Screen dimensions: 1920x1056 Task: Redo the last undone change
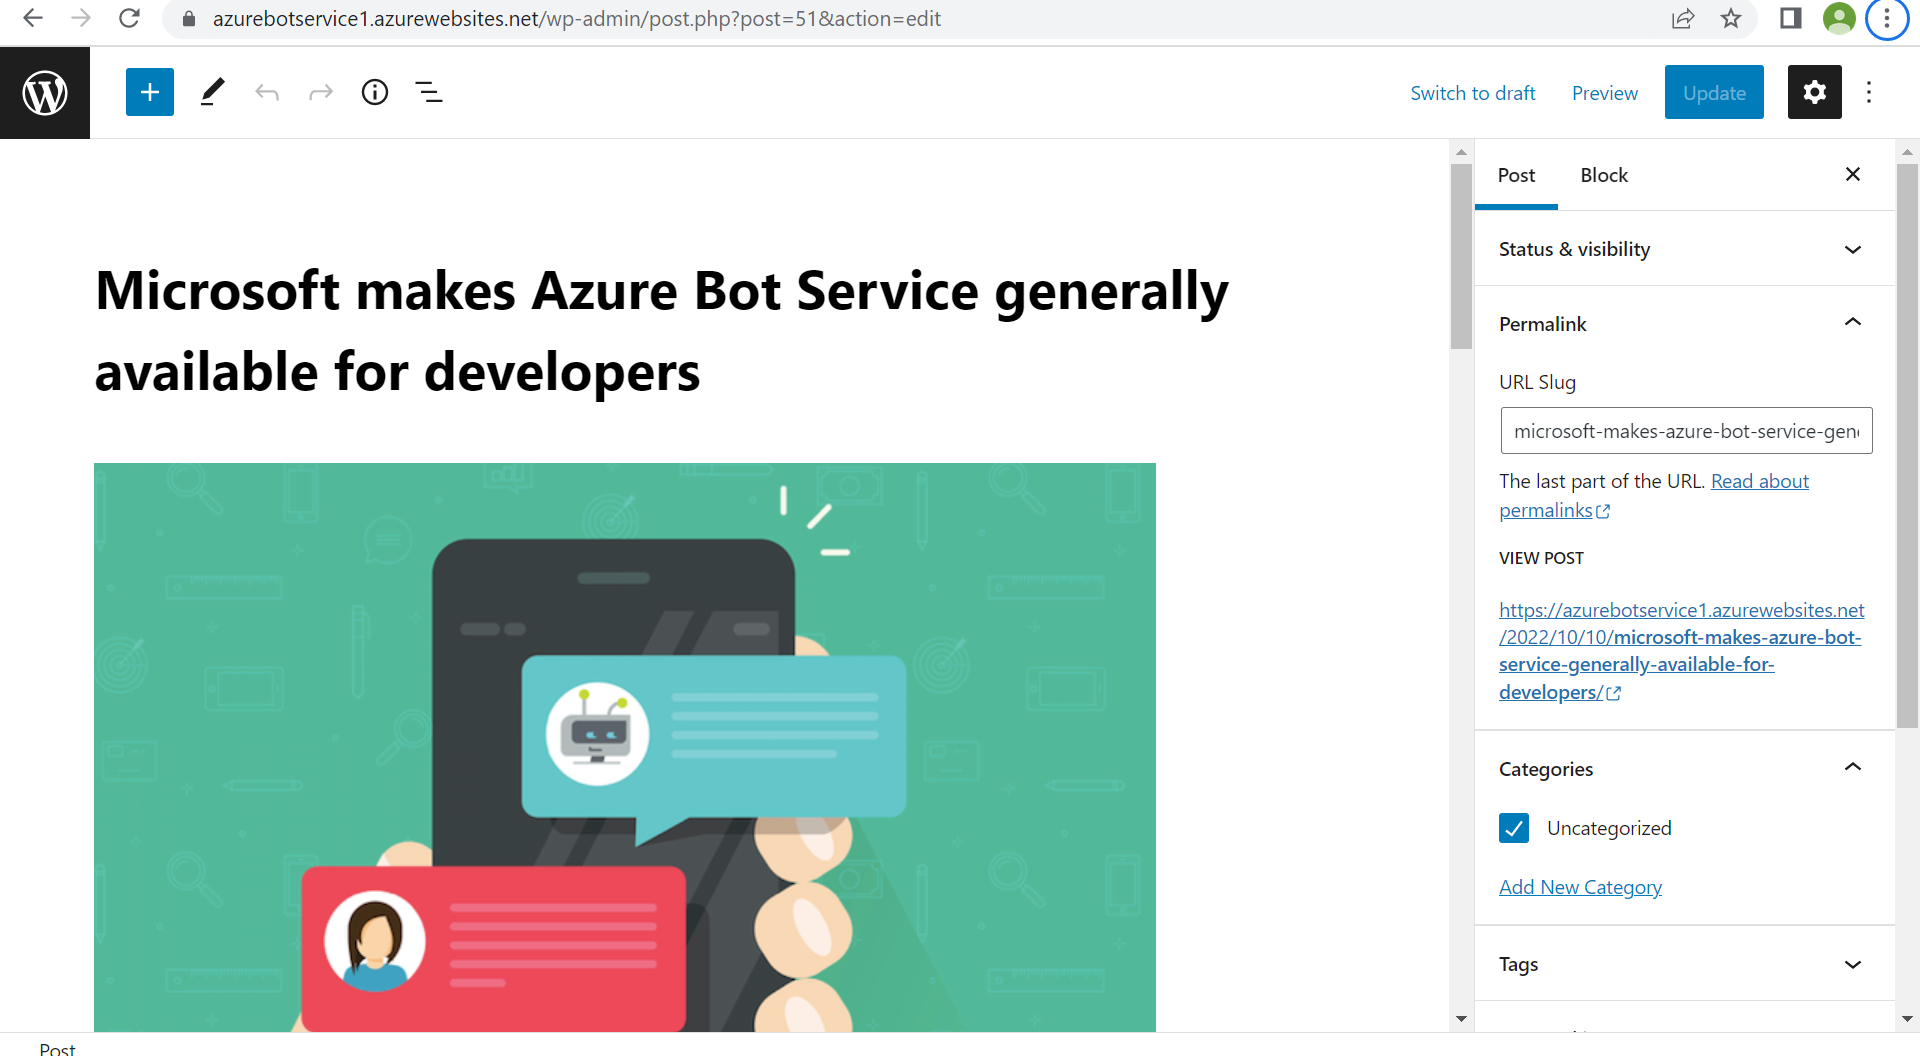point(321,93)
